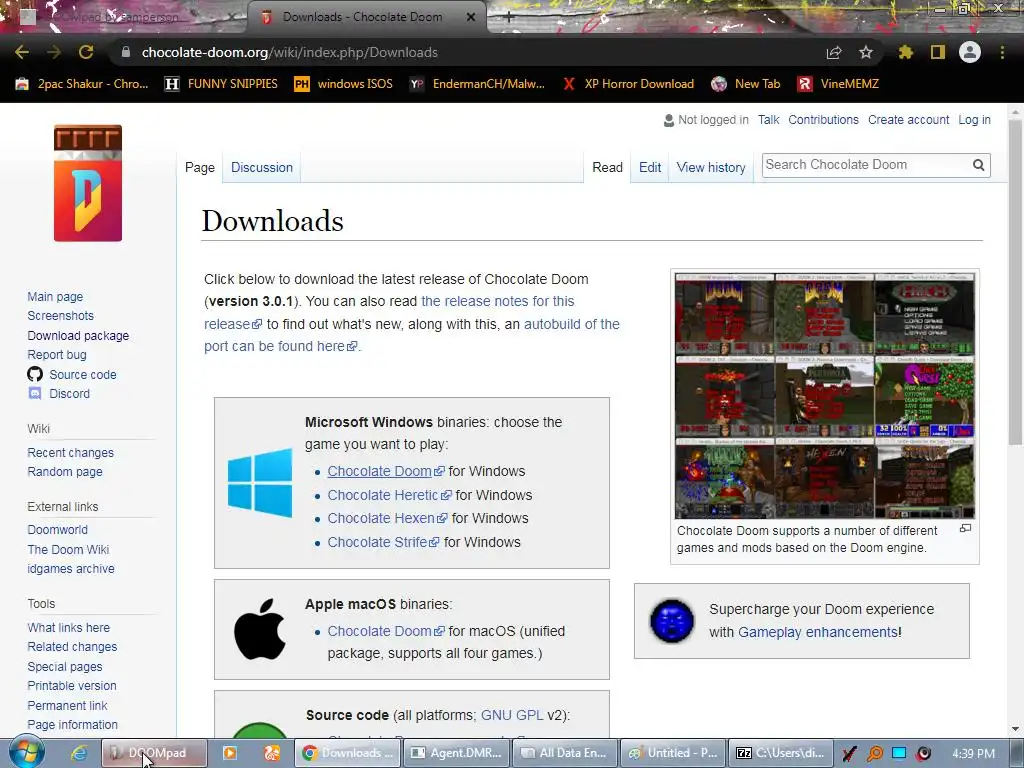
Task: Open the View history tab
Action: [x=711, y=167]
